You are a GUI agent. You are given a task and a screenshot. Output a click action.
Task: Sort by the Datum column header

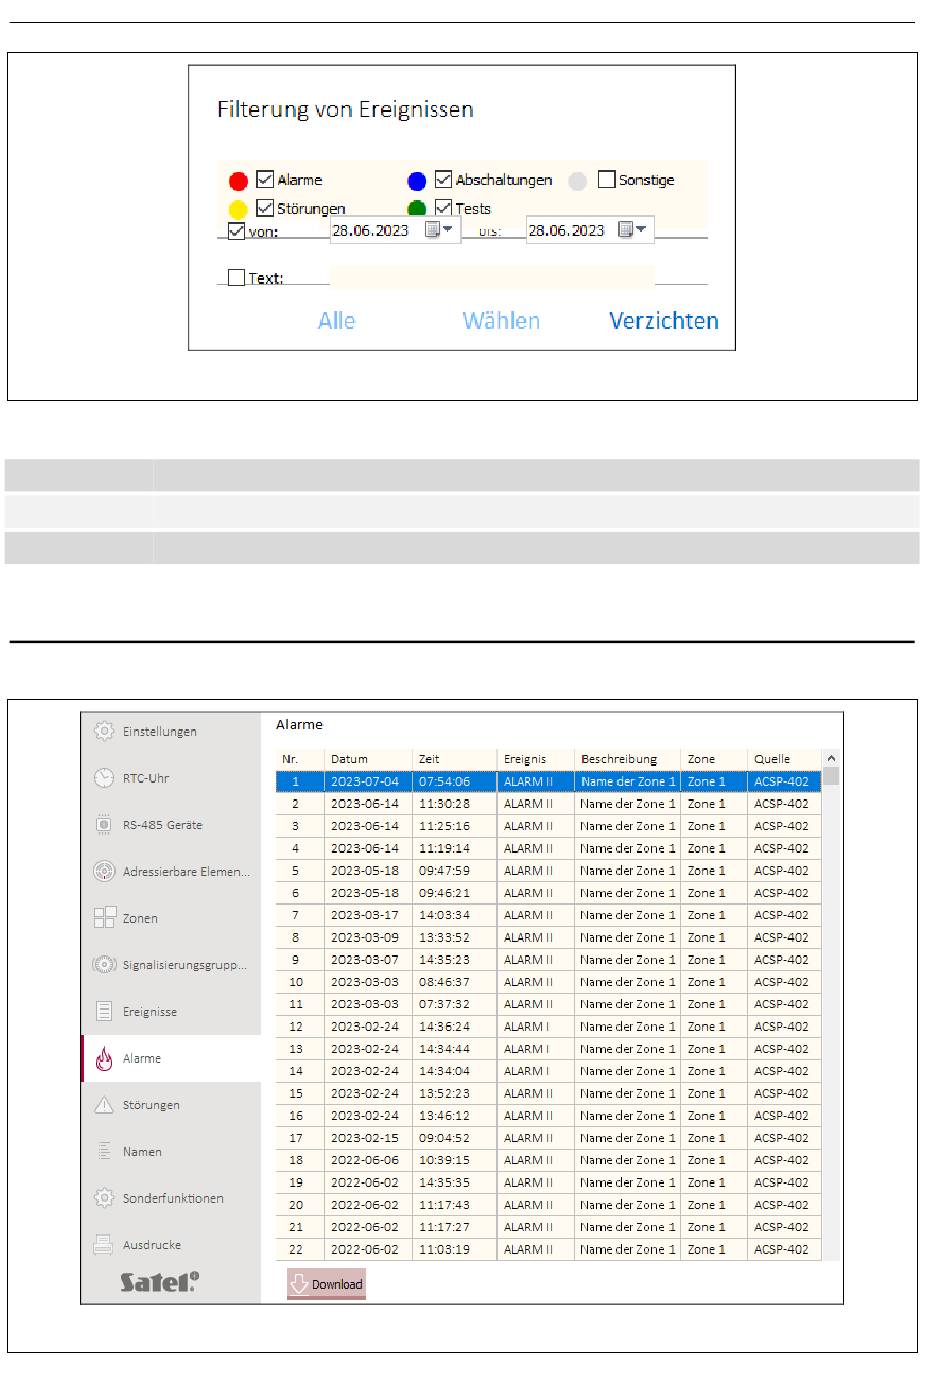click(368, 759)
